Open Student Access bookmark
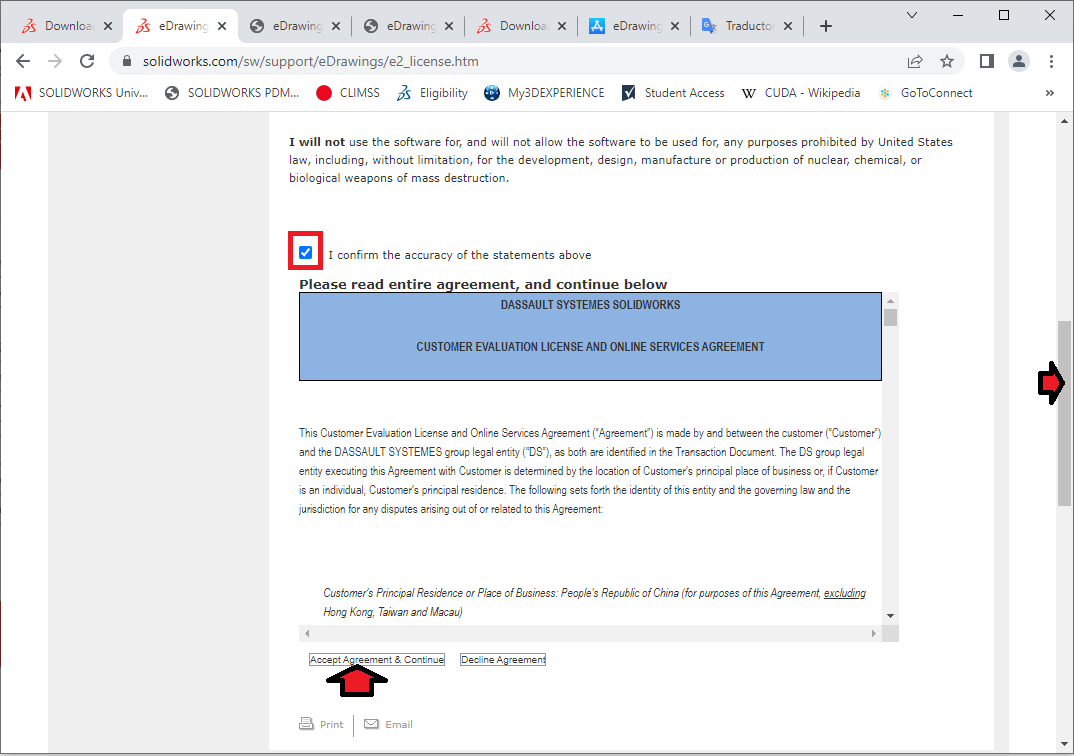 (x=673, y=93)
